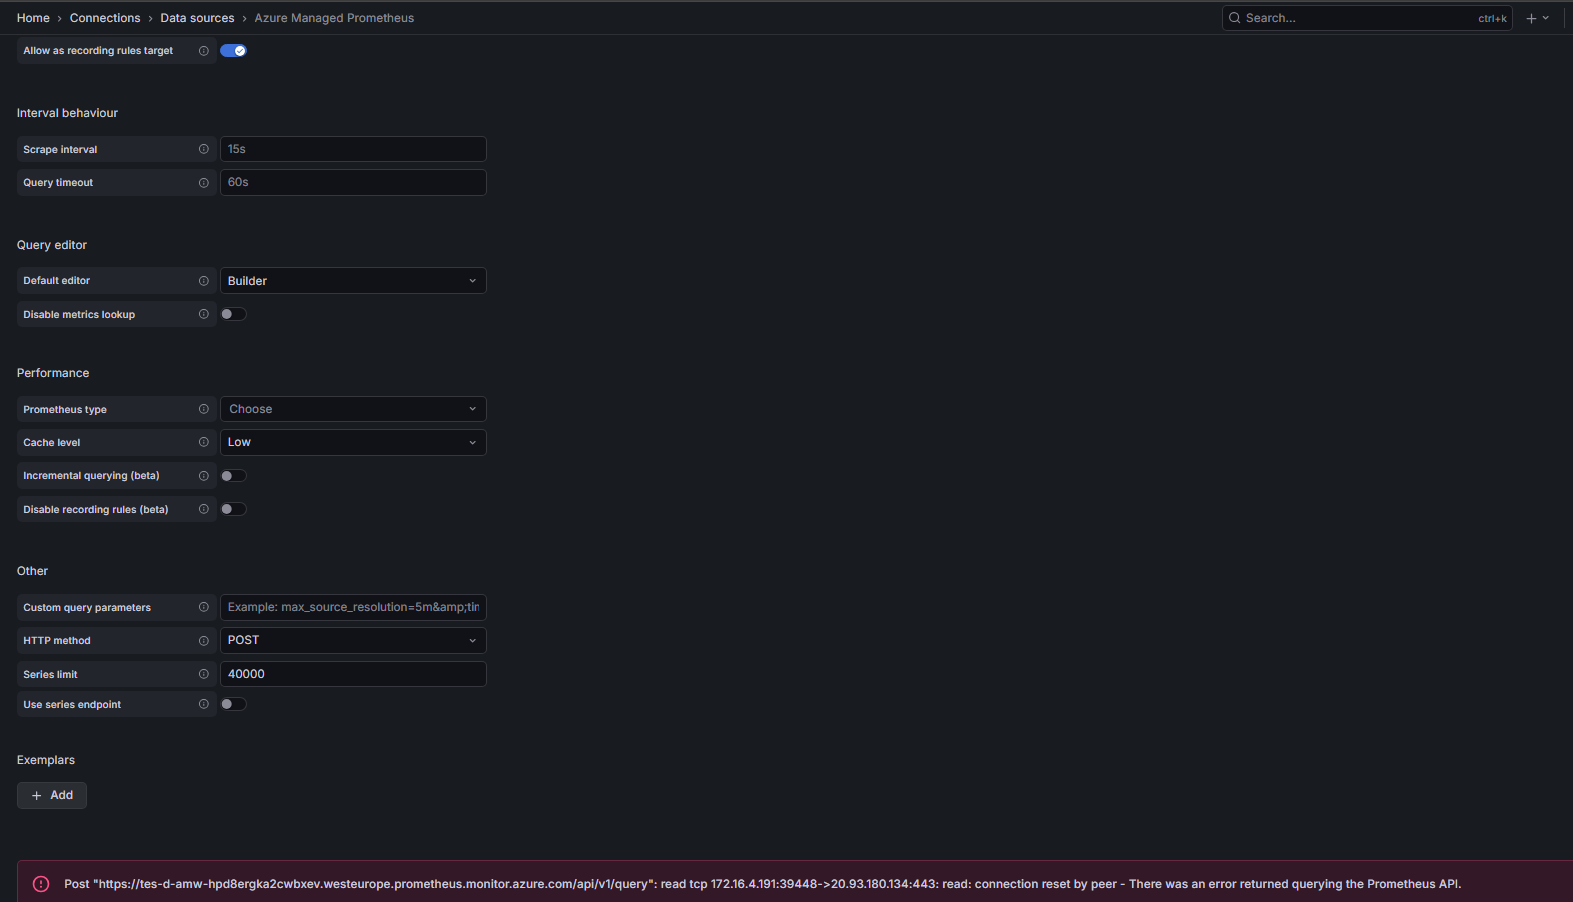Enable Use series endpoint switch

(x=233, y=704)
